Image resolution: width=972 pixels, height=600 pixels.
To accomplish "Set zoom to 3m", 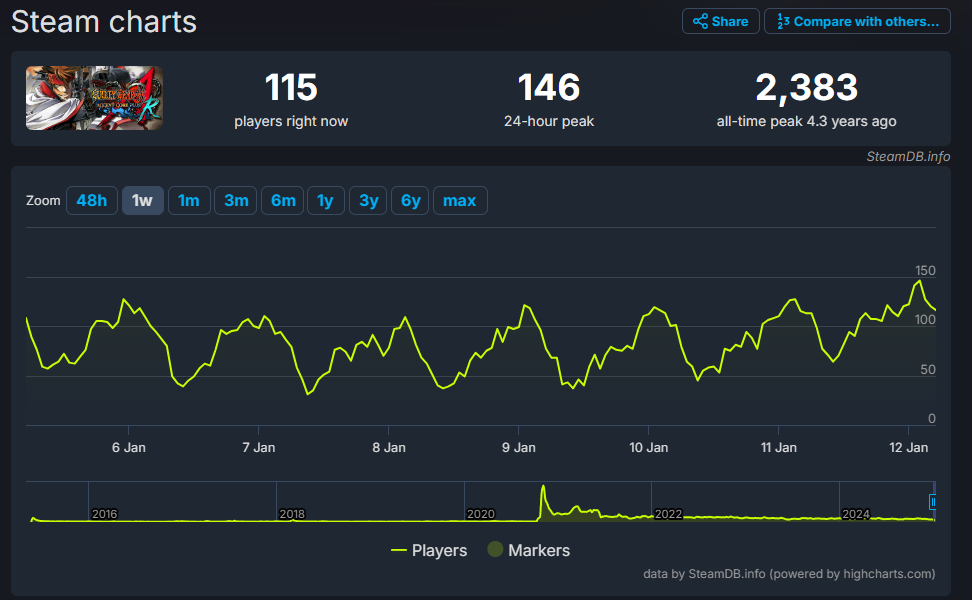I will point(236,200).
